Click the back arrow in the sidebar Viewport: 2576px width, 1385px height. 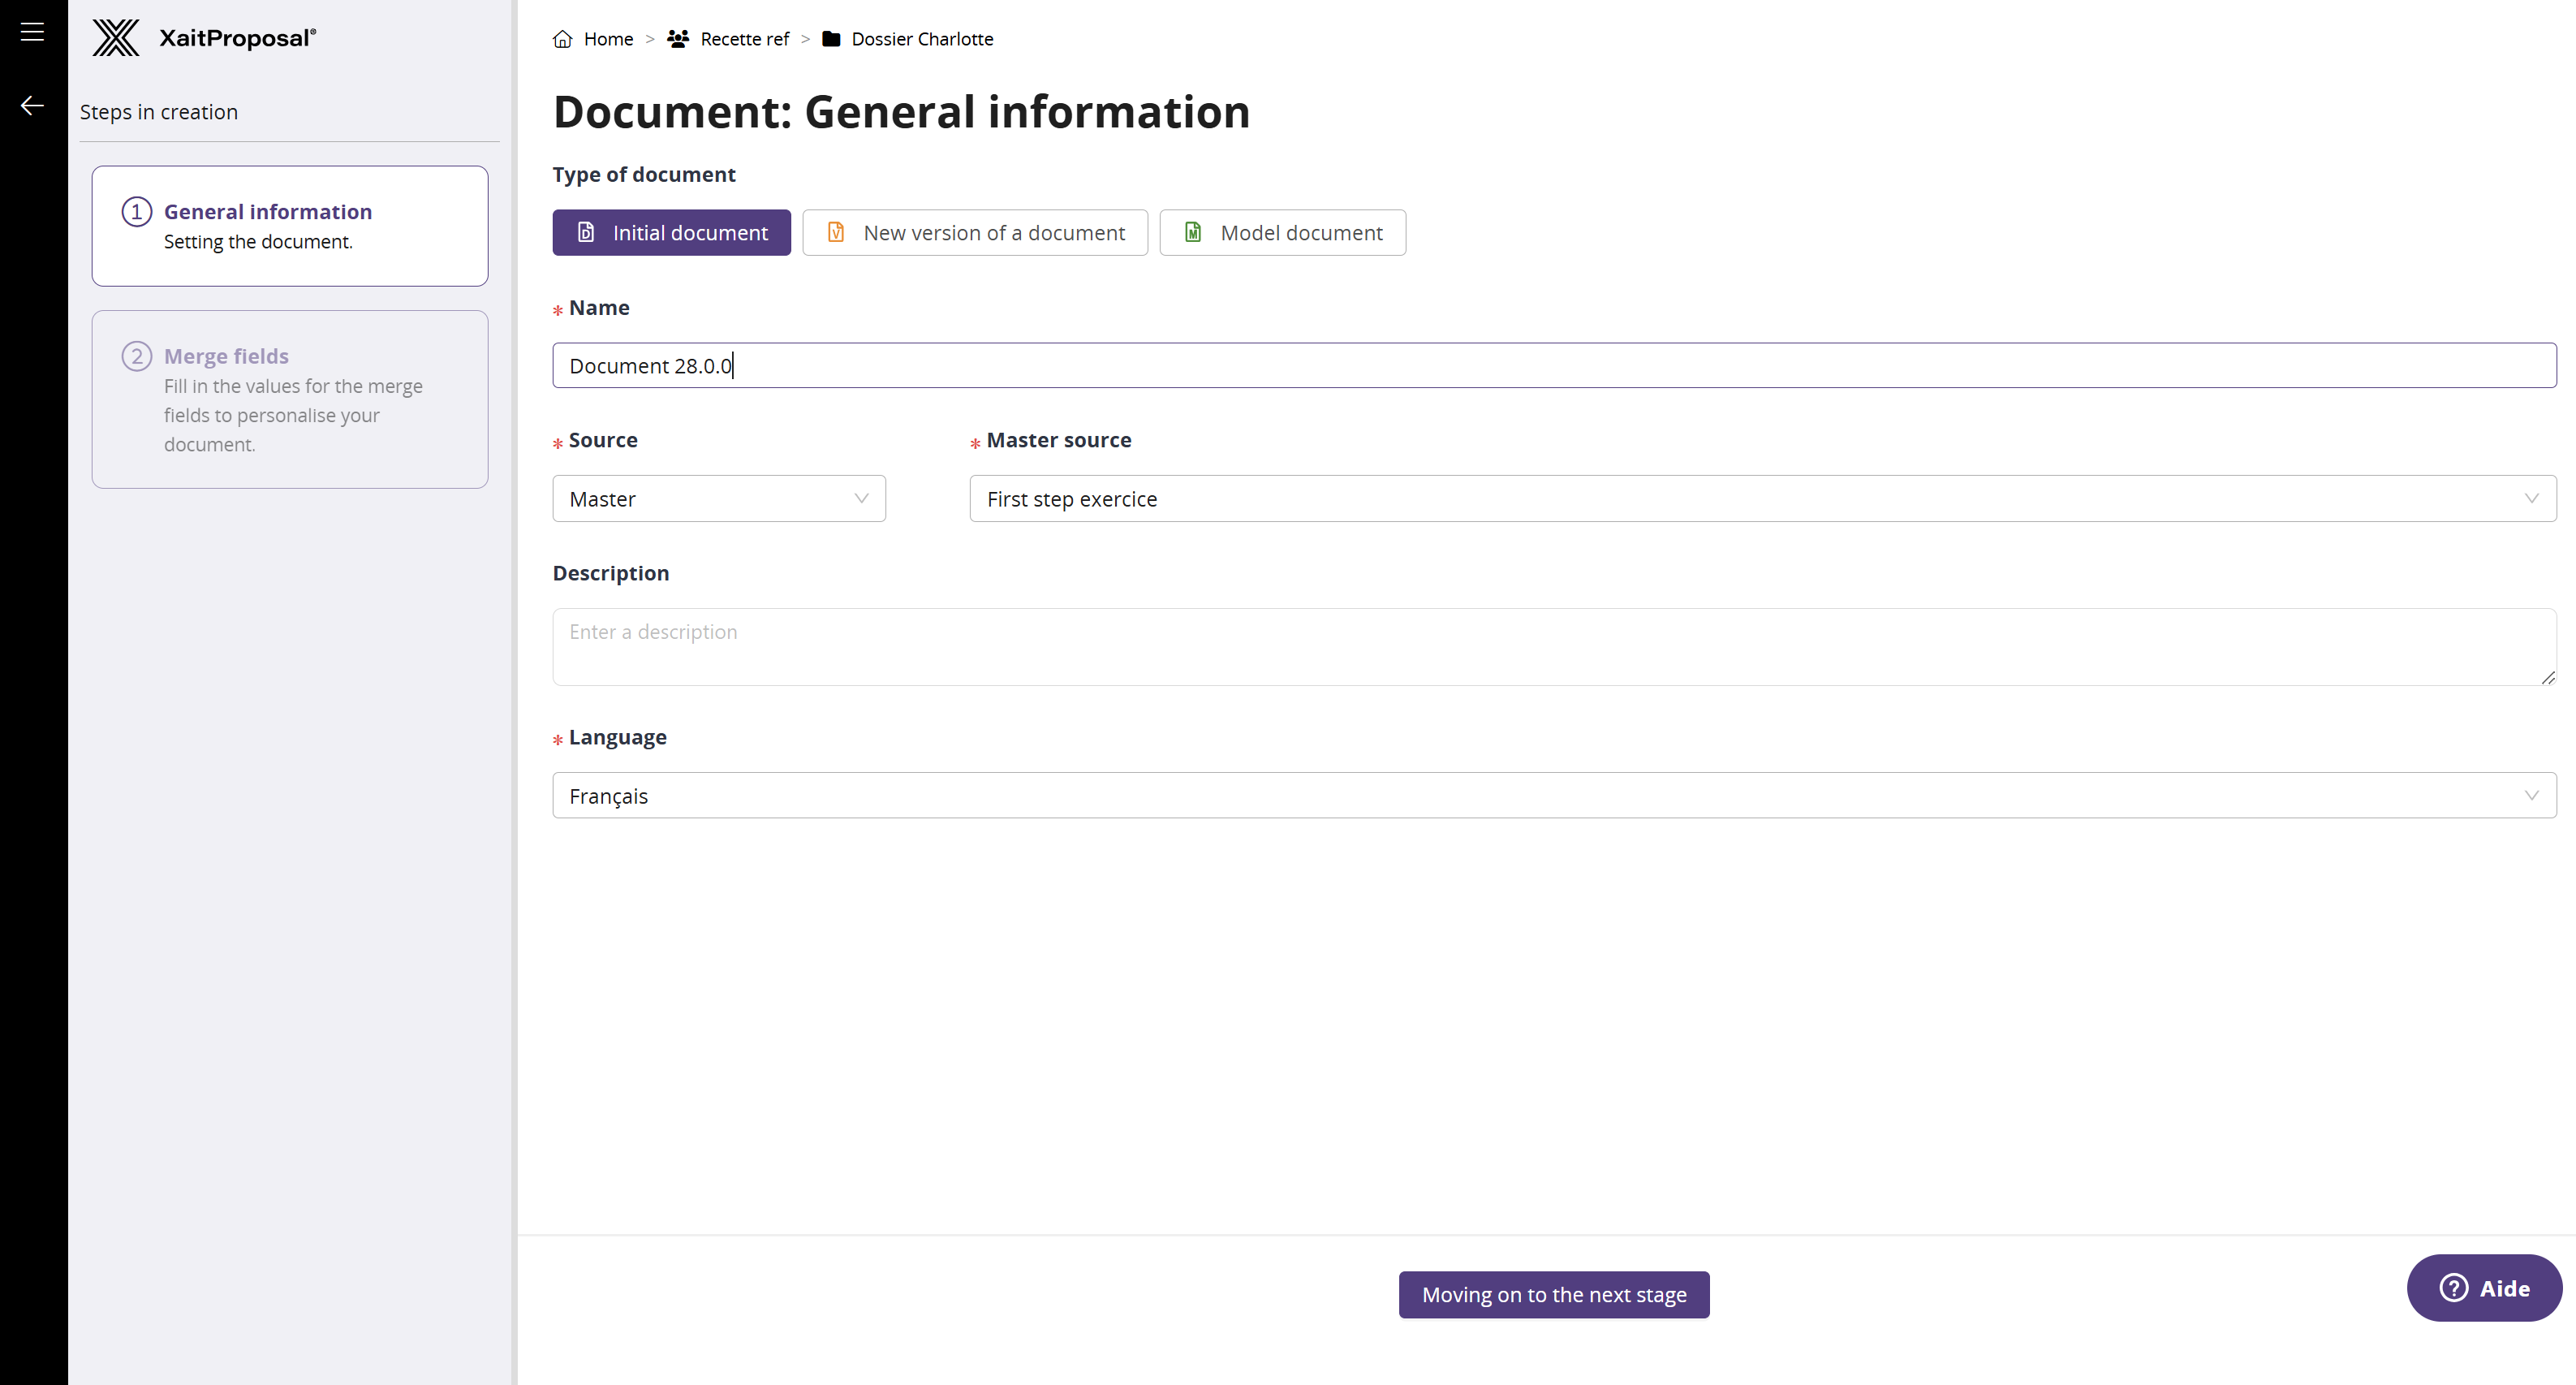(x=31, y=104)
